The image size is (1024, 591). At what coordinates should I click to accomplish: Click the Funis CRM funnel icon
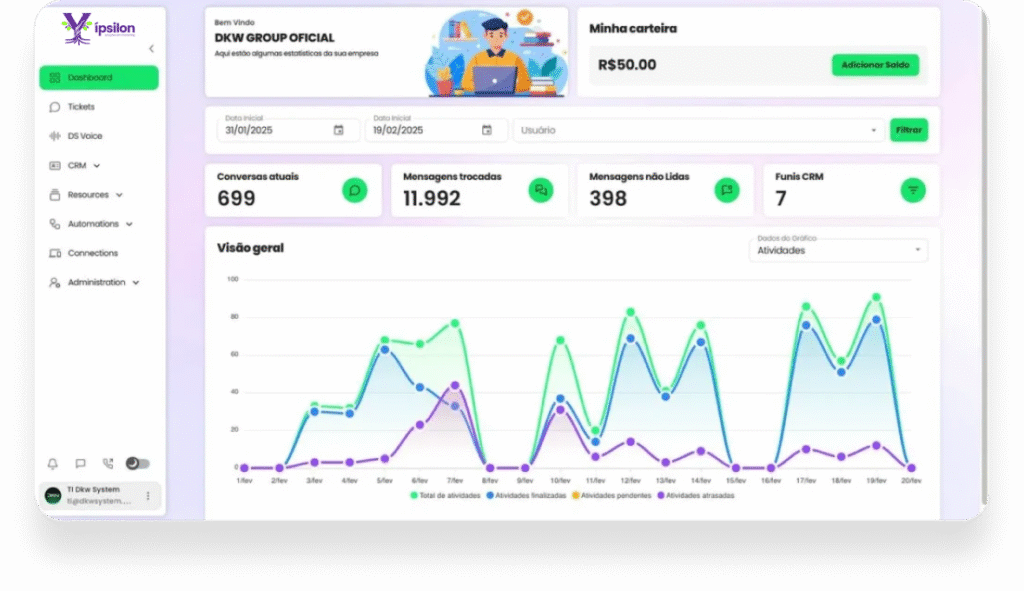[912, 190]
